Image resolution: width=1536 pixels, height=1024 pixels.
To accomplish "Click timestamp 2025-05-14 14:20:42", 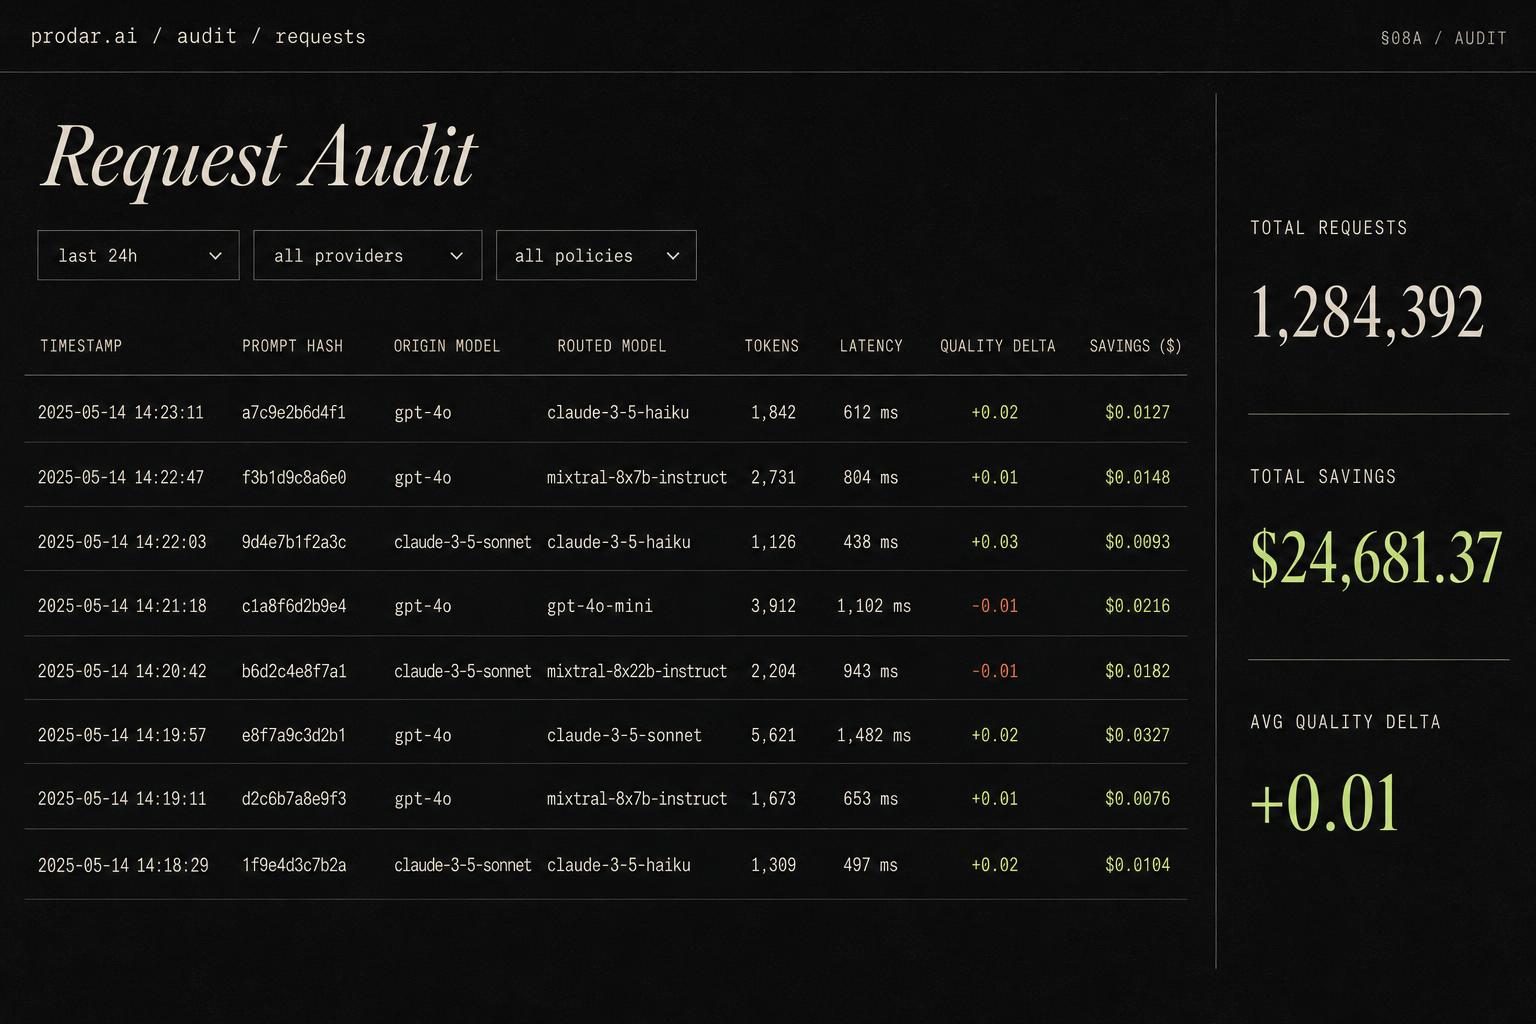I will tap(122, 671).
